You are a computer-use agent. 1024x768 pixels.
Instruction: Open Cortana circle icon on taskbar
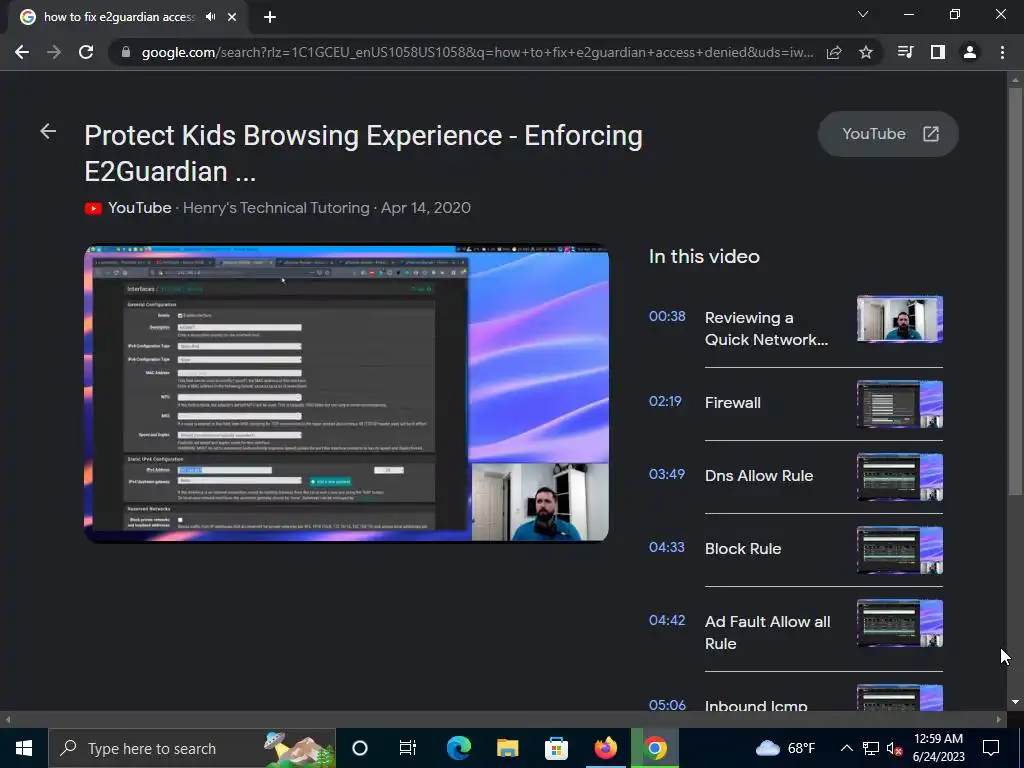tap(360, 748)
